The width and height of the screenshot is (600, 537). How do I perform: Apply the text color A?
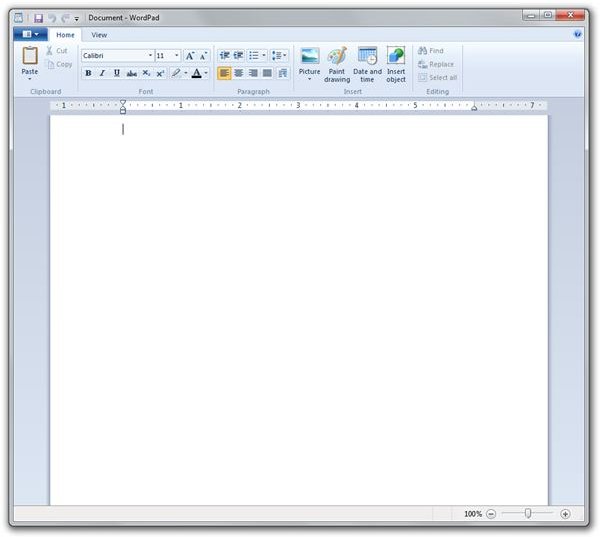click(x=196, y=73)
